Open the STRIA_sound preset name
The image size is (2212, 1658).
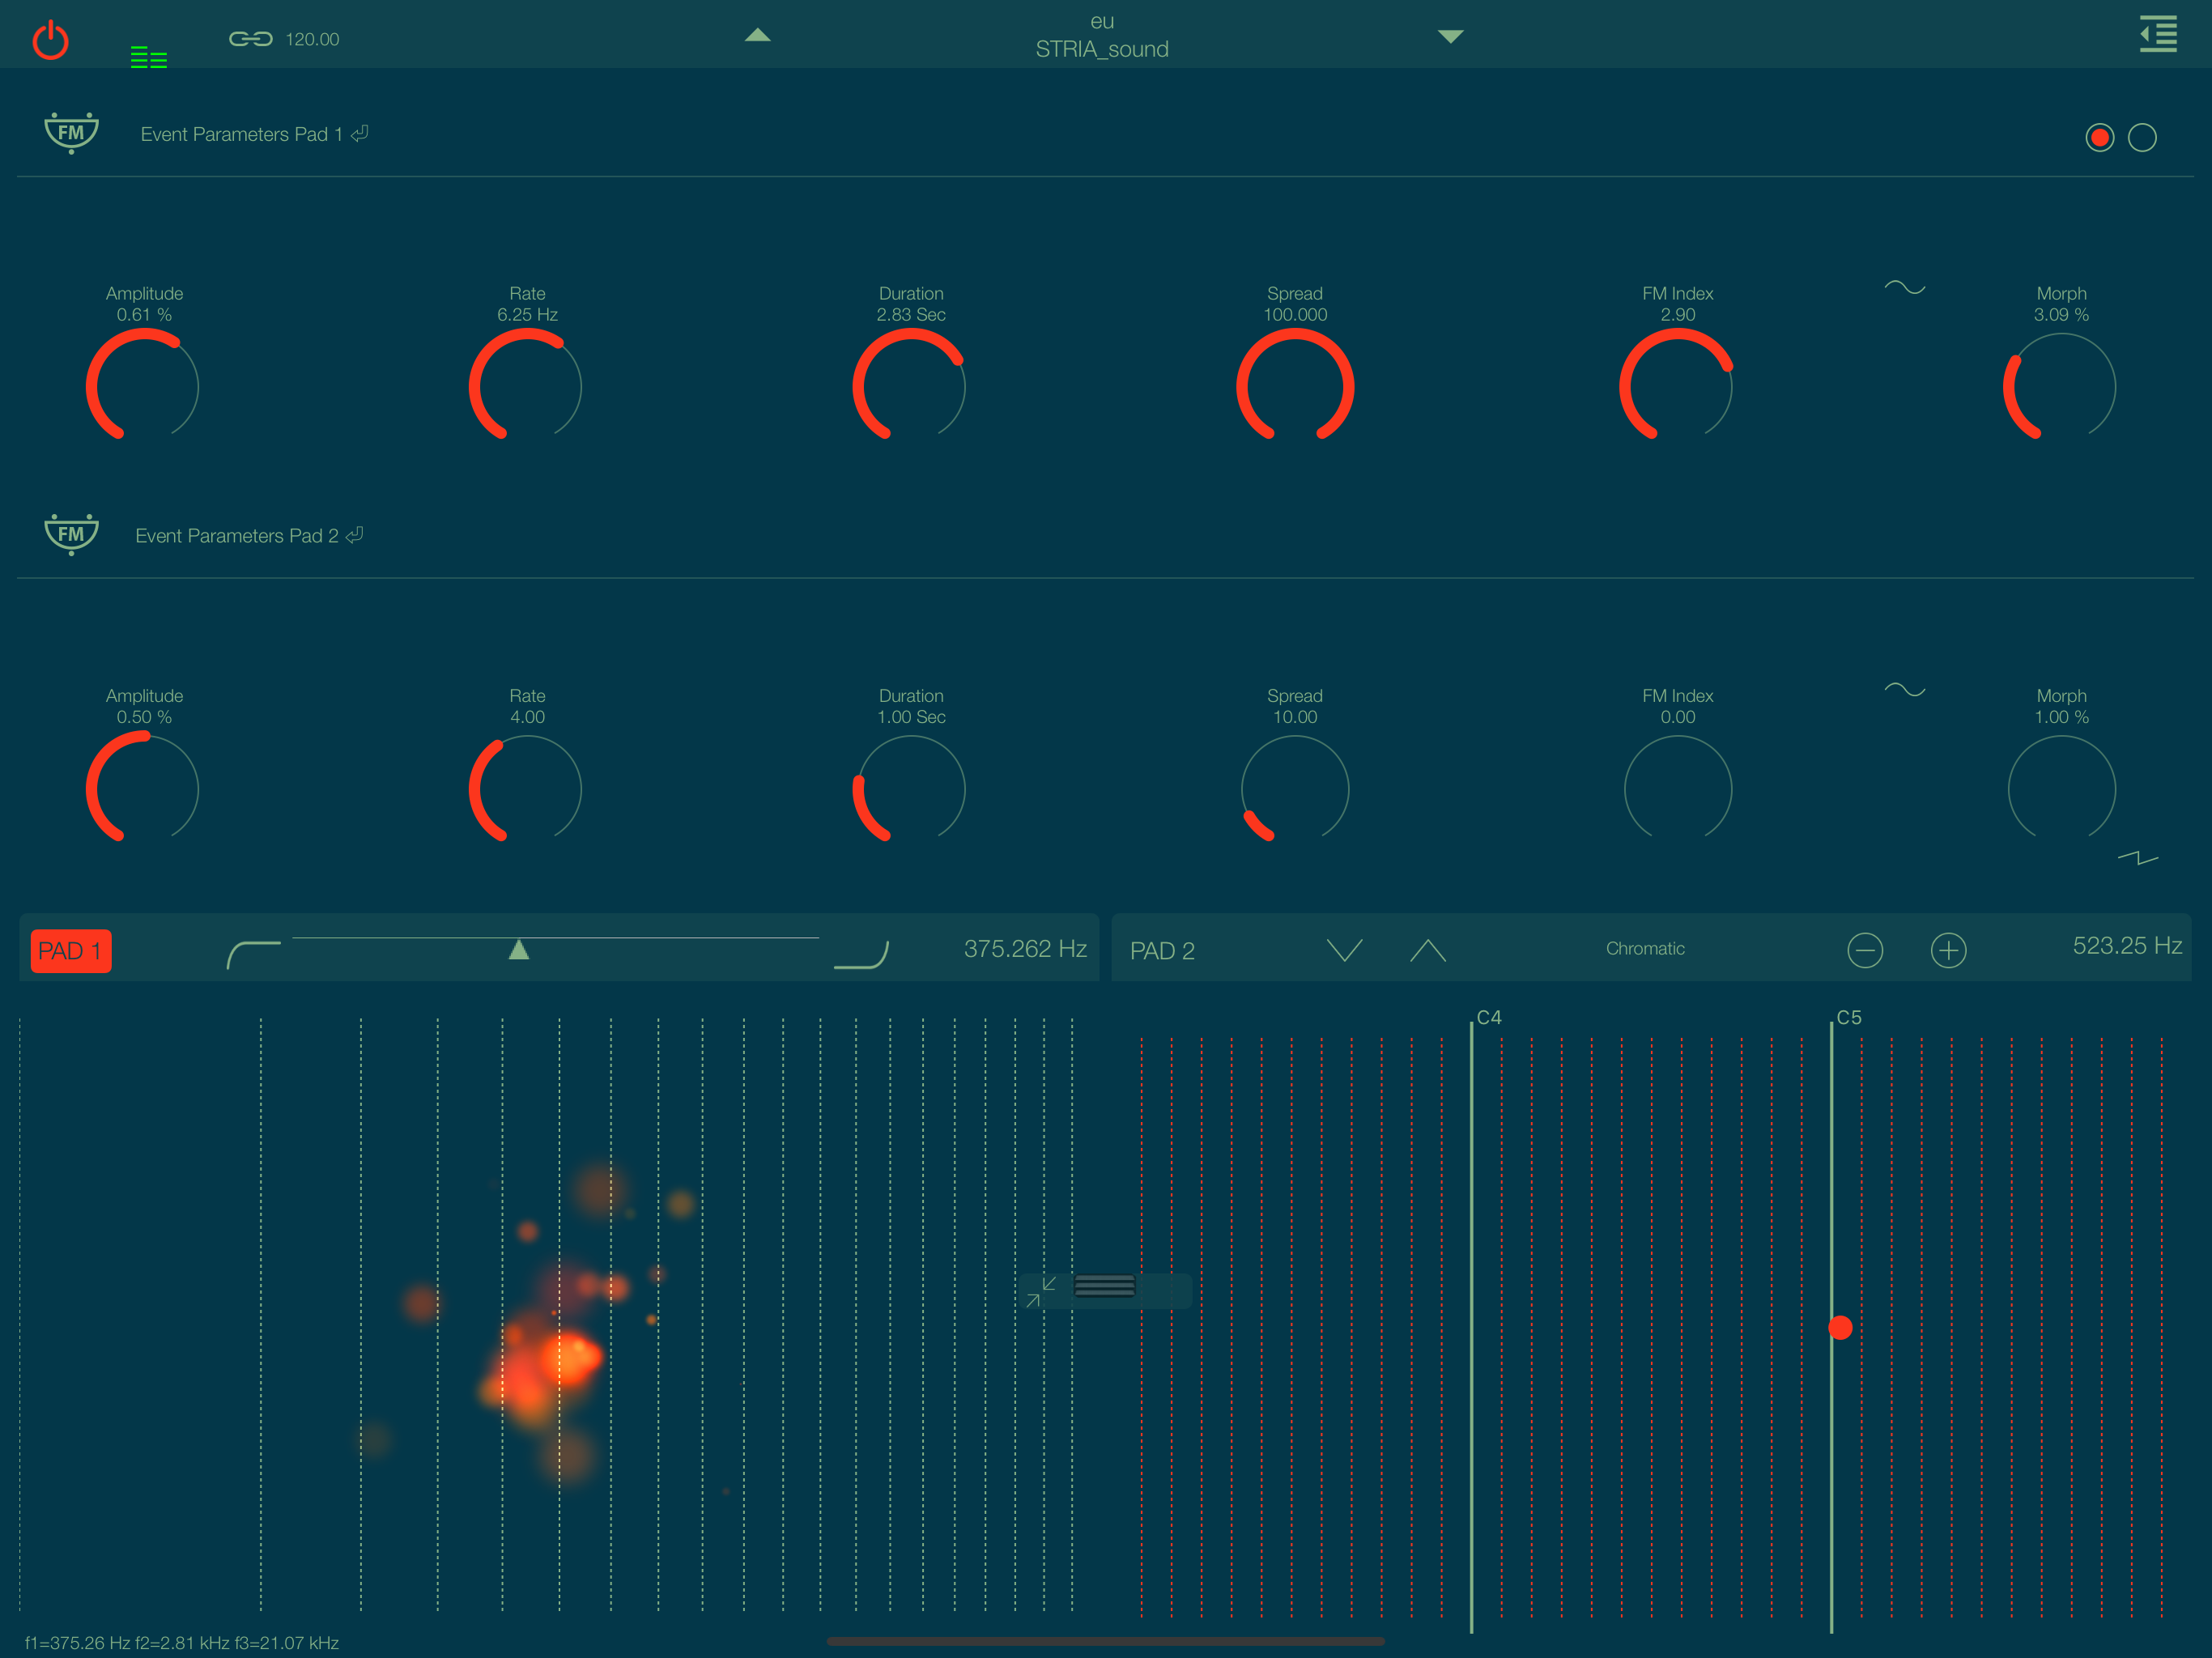point(1101,49)
